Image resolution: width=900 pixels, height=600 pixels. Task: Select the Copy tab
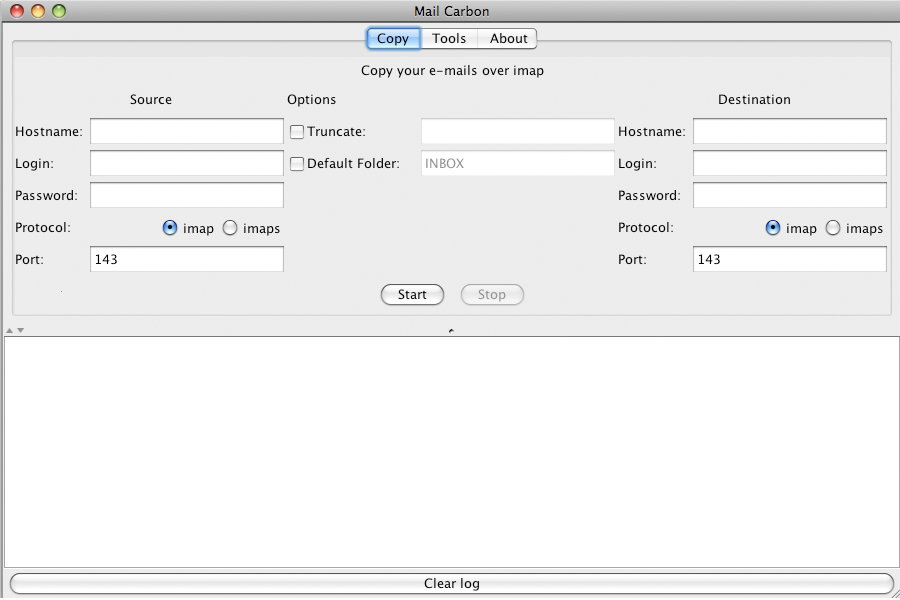tap(393, 38)
